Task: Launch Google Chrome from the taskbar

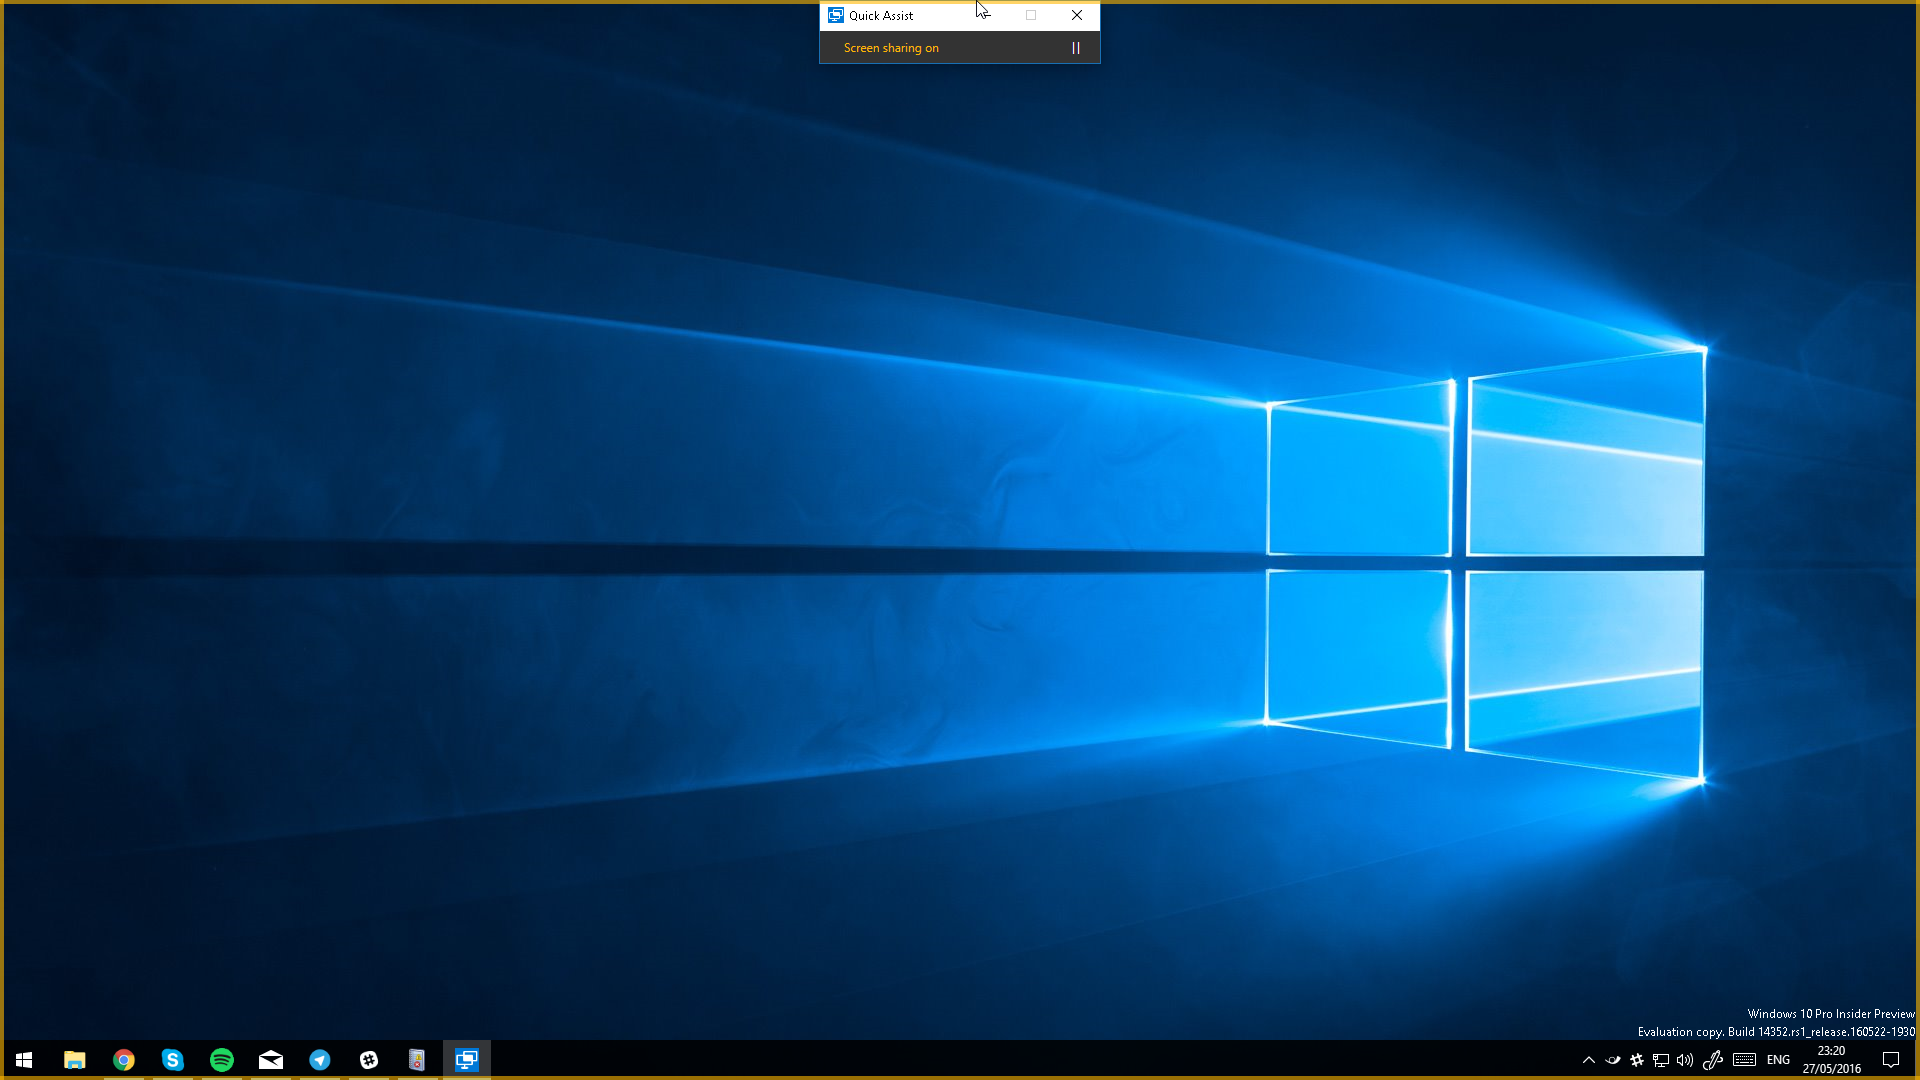Action: pyautogui.click(x=123, y=1060)
